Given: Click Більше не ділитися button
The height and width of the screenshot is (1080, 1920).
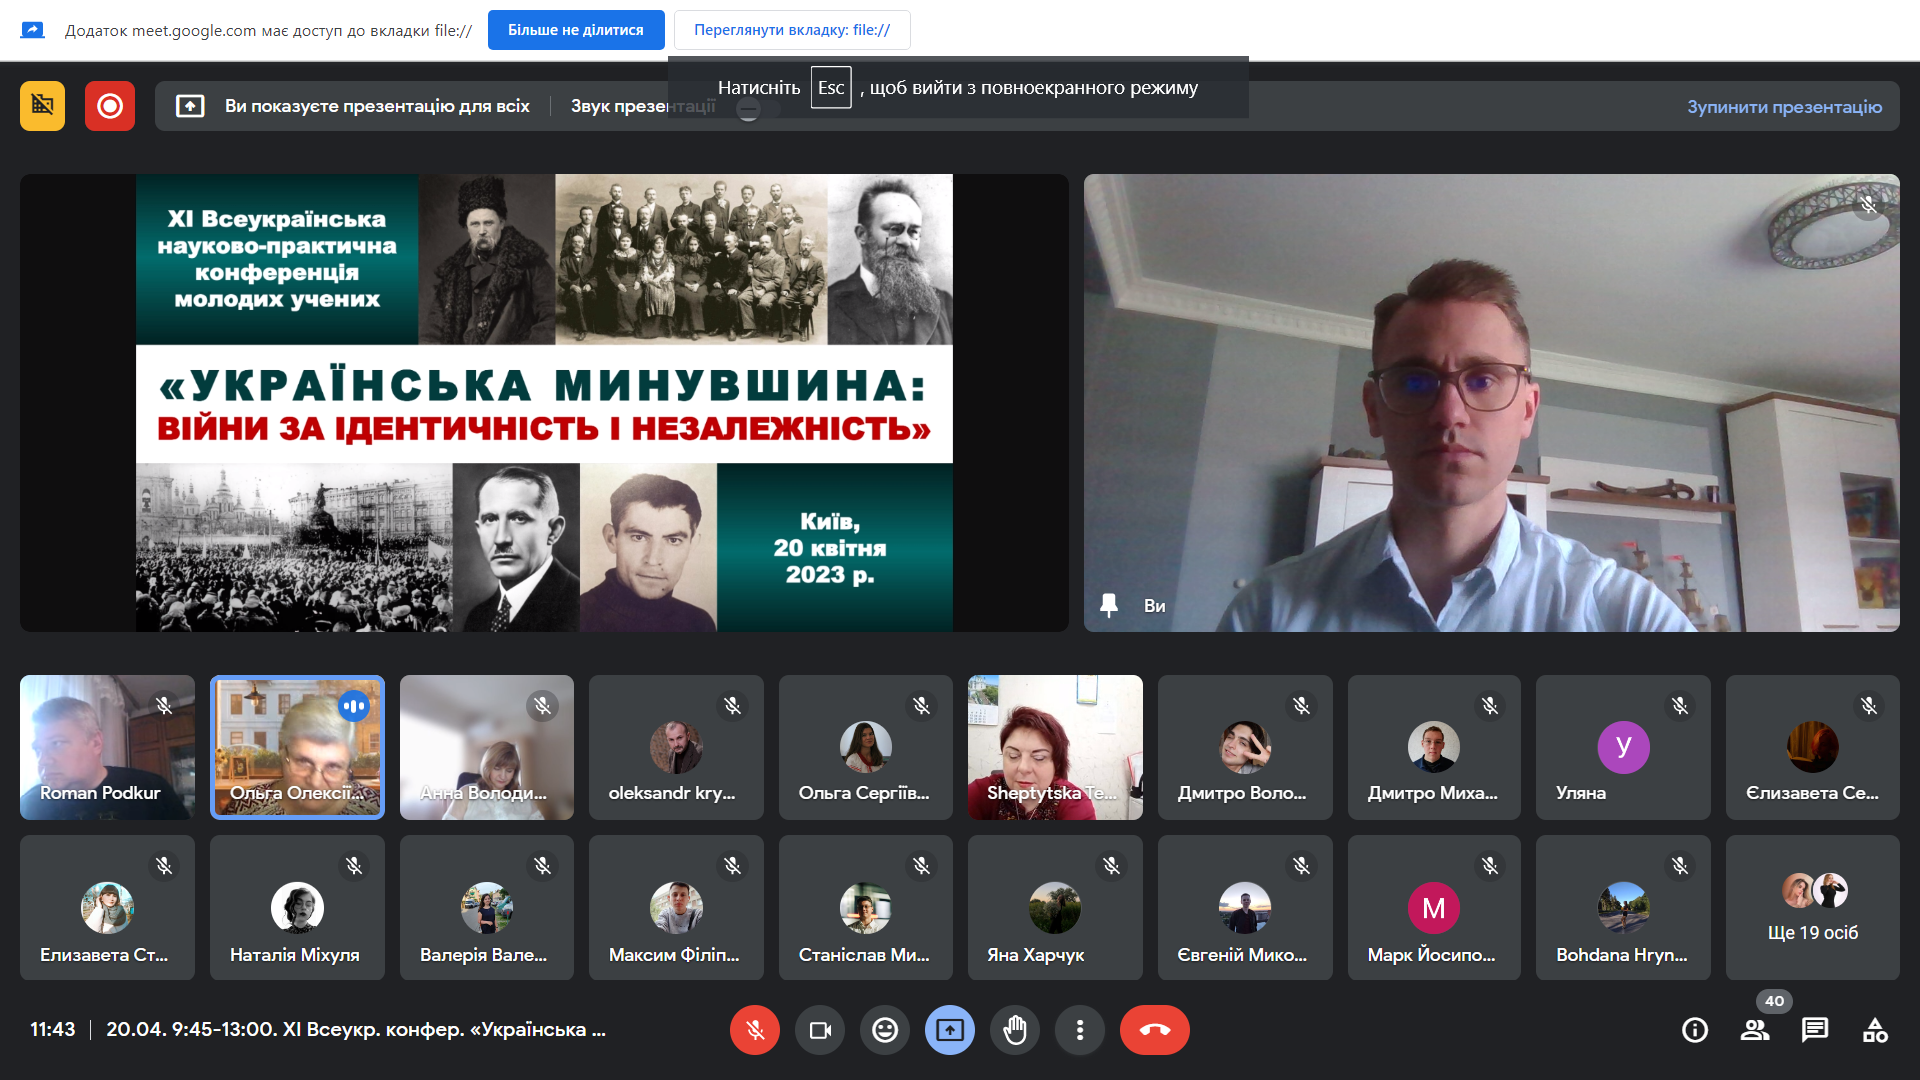Looking at the screenshot, I should click(x=576, y=30).
